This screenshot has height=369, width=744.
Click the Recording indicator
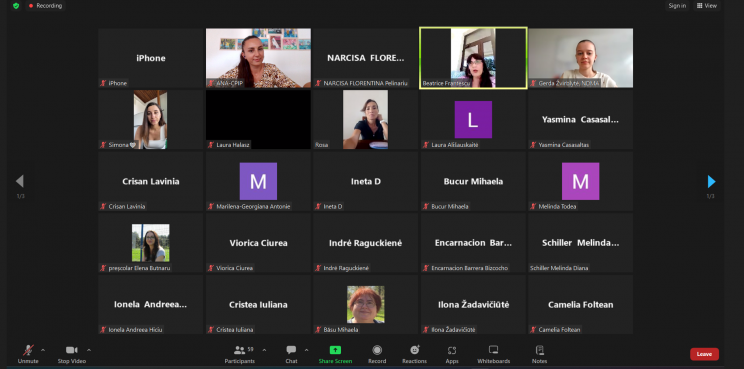(x=46, y=6)
